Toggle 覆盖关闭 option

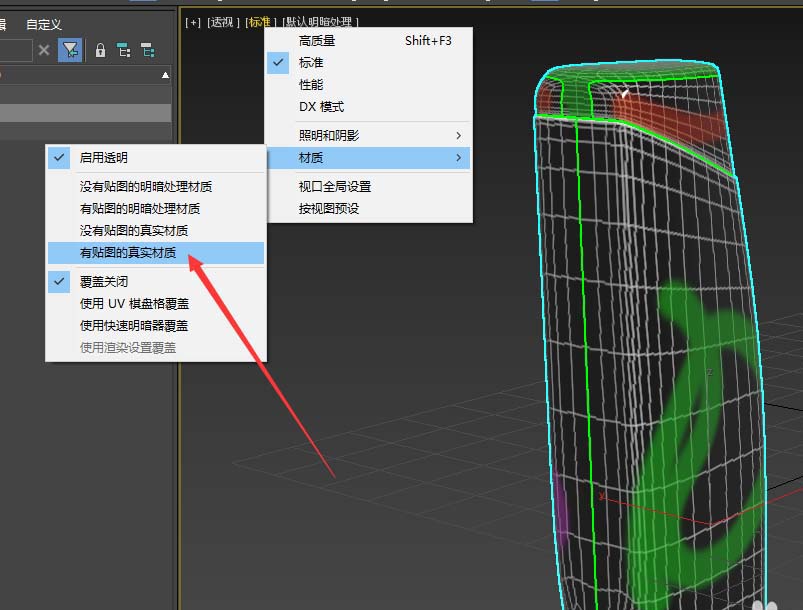click(156, 282)
